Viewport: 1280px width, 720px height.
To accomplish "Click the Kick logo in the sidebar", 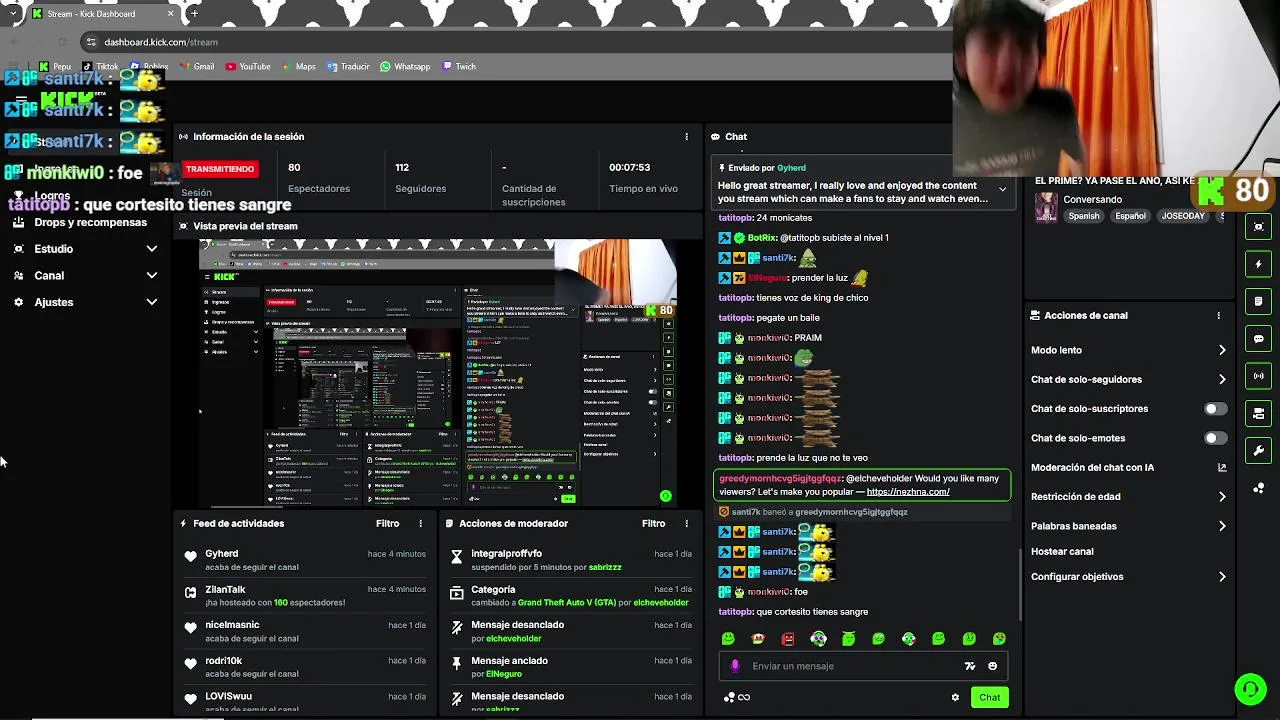I will (68, 102).
